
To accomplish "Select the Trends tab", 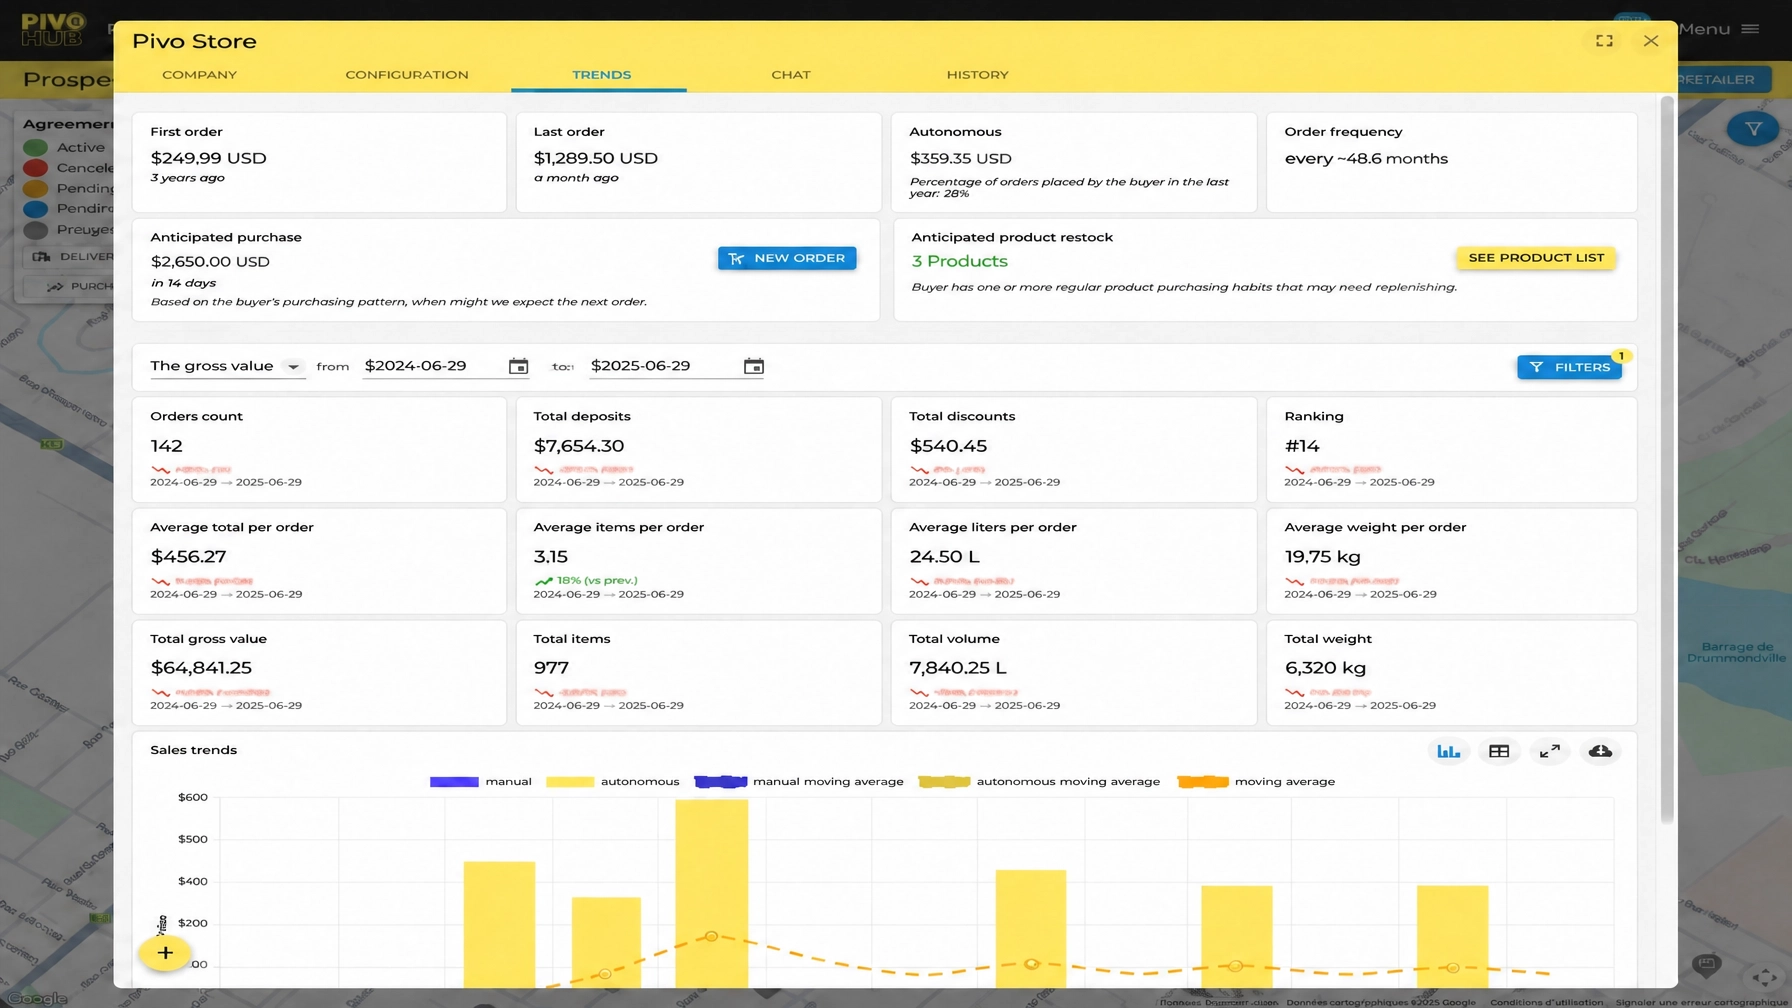I will tap(600, 75).
